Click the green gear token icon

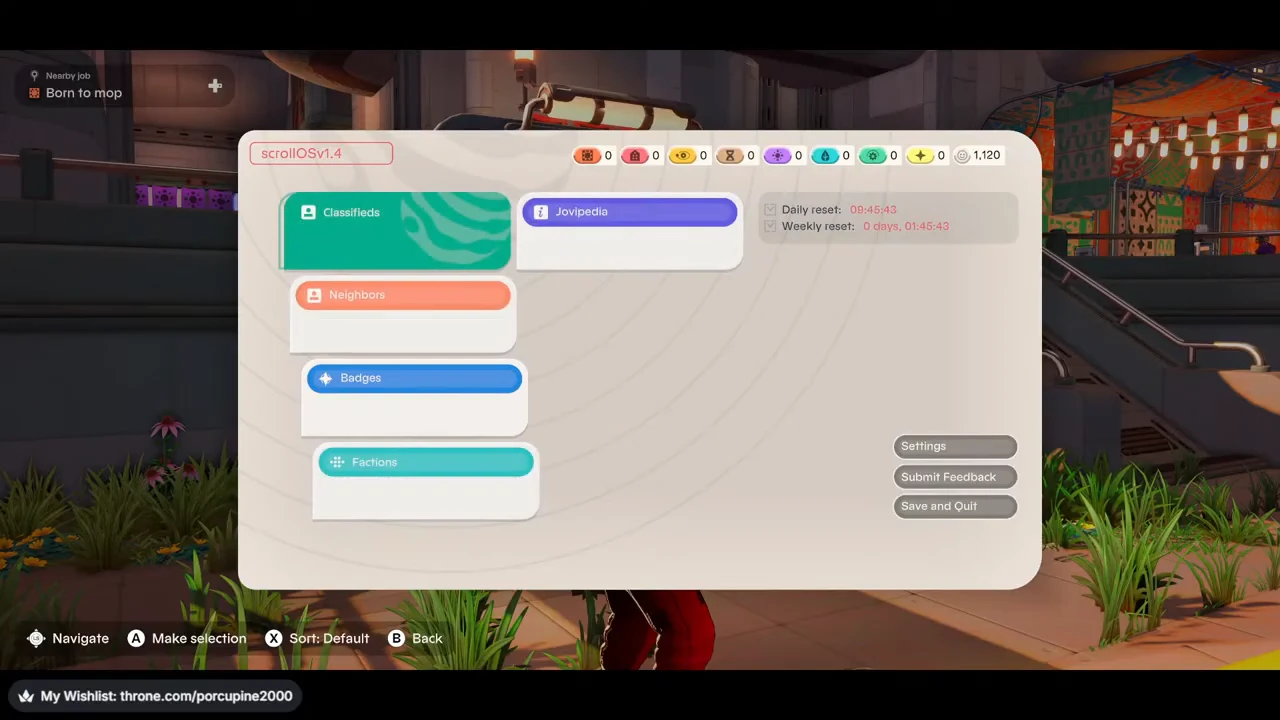[873, 156]
